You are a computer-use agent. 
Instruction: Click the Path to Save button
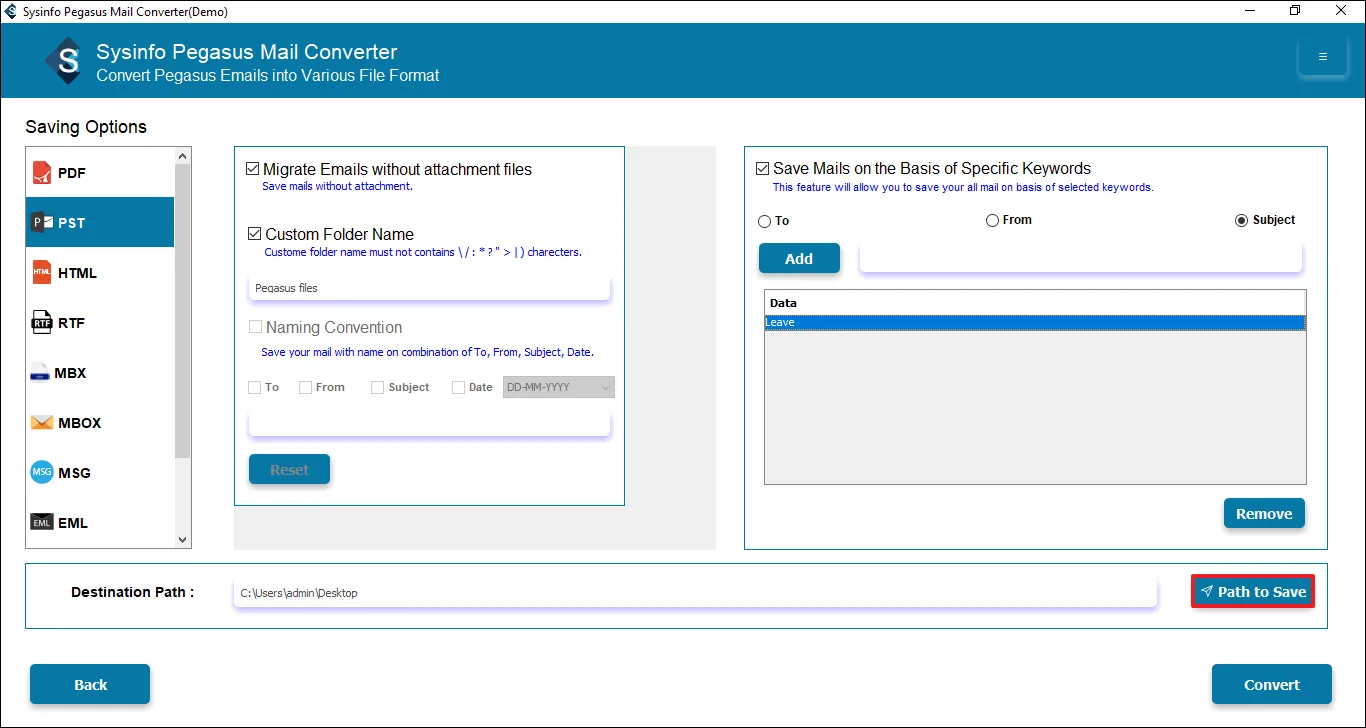point(1252,591)
